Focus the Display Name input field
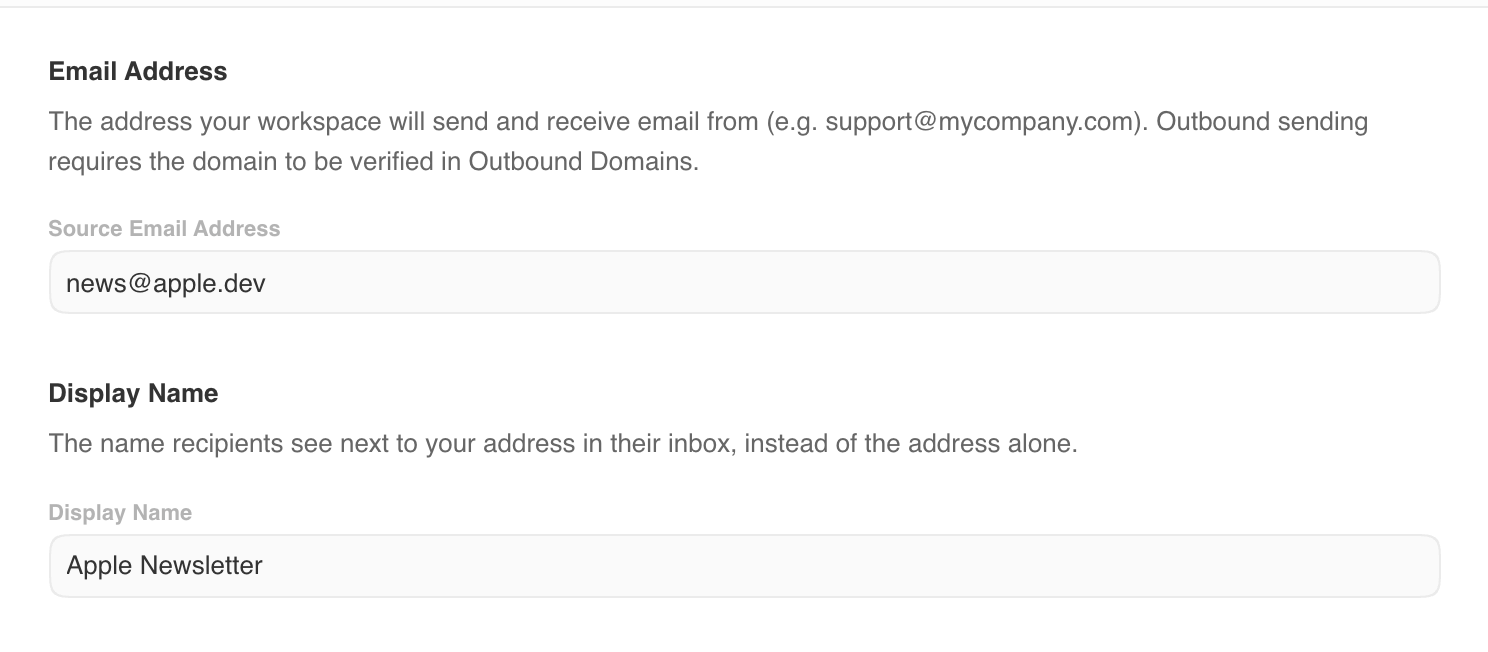This screenshot has width=1488, height=652. (x=744, y=566)
